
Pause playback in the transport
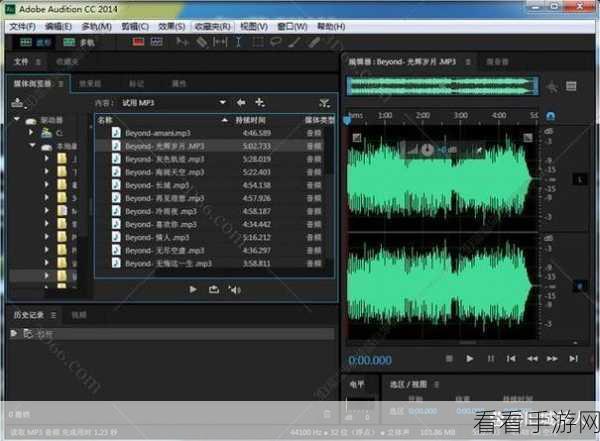pyautogui.click(x=491, y=359)
